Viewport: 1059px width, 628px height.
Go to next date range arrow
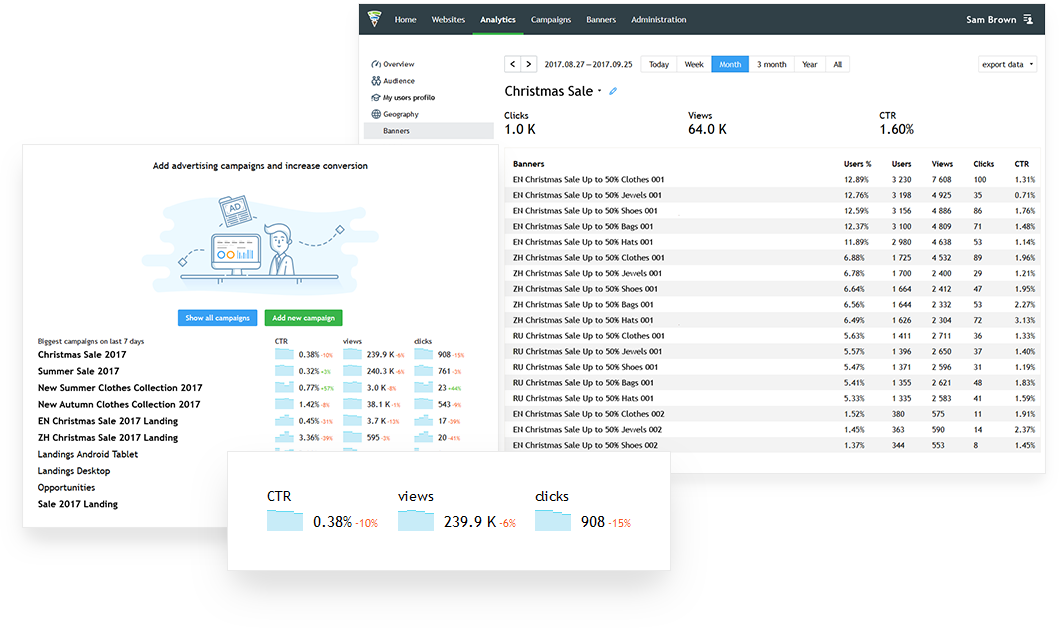tap(528, 64)
